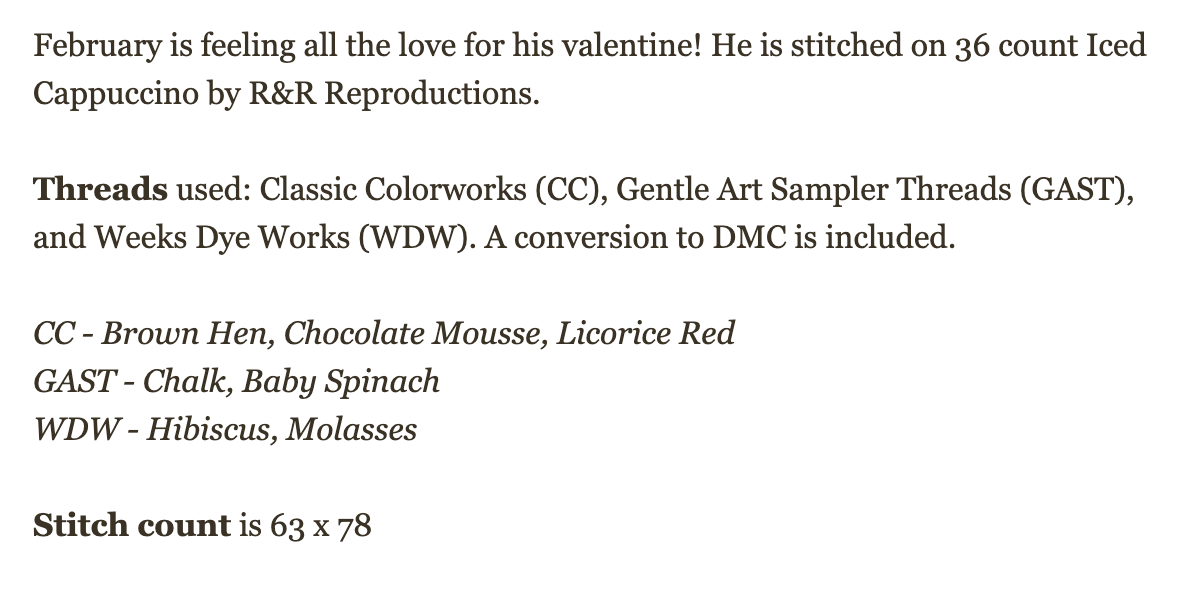Click the "63 x 78" stitch dimensions
The width and height of the screenshot is (1190, 592).
(x=320, y=525)
